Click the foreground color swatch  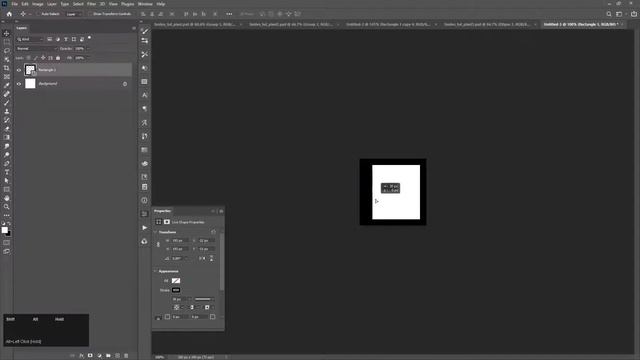click(x=4, y=230)
